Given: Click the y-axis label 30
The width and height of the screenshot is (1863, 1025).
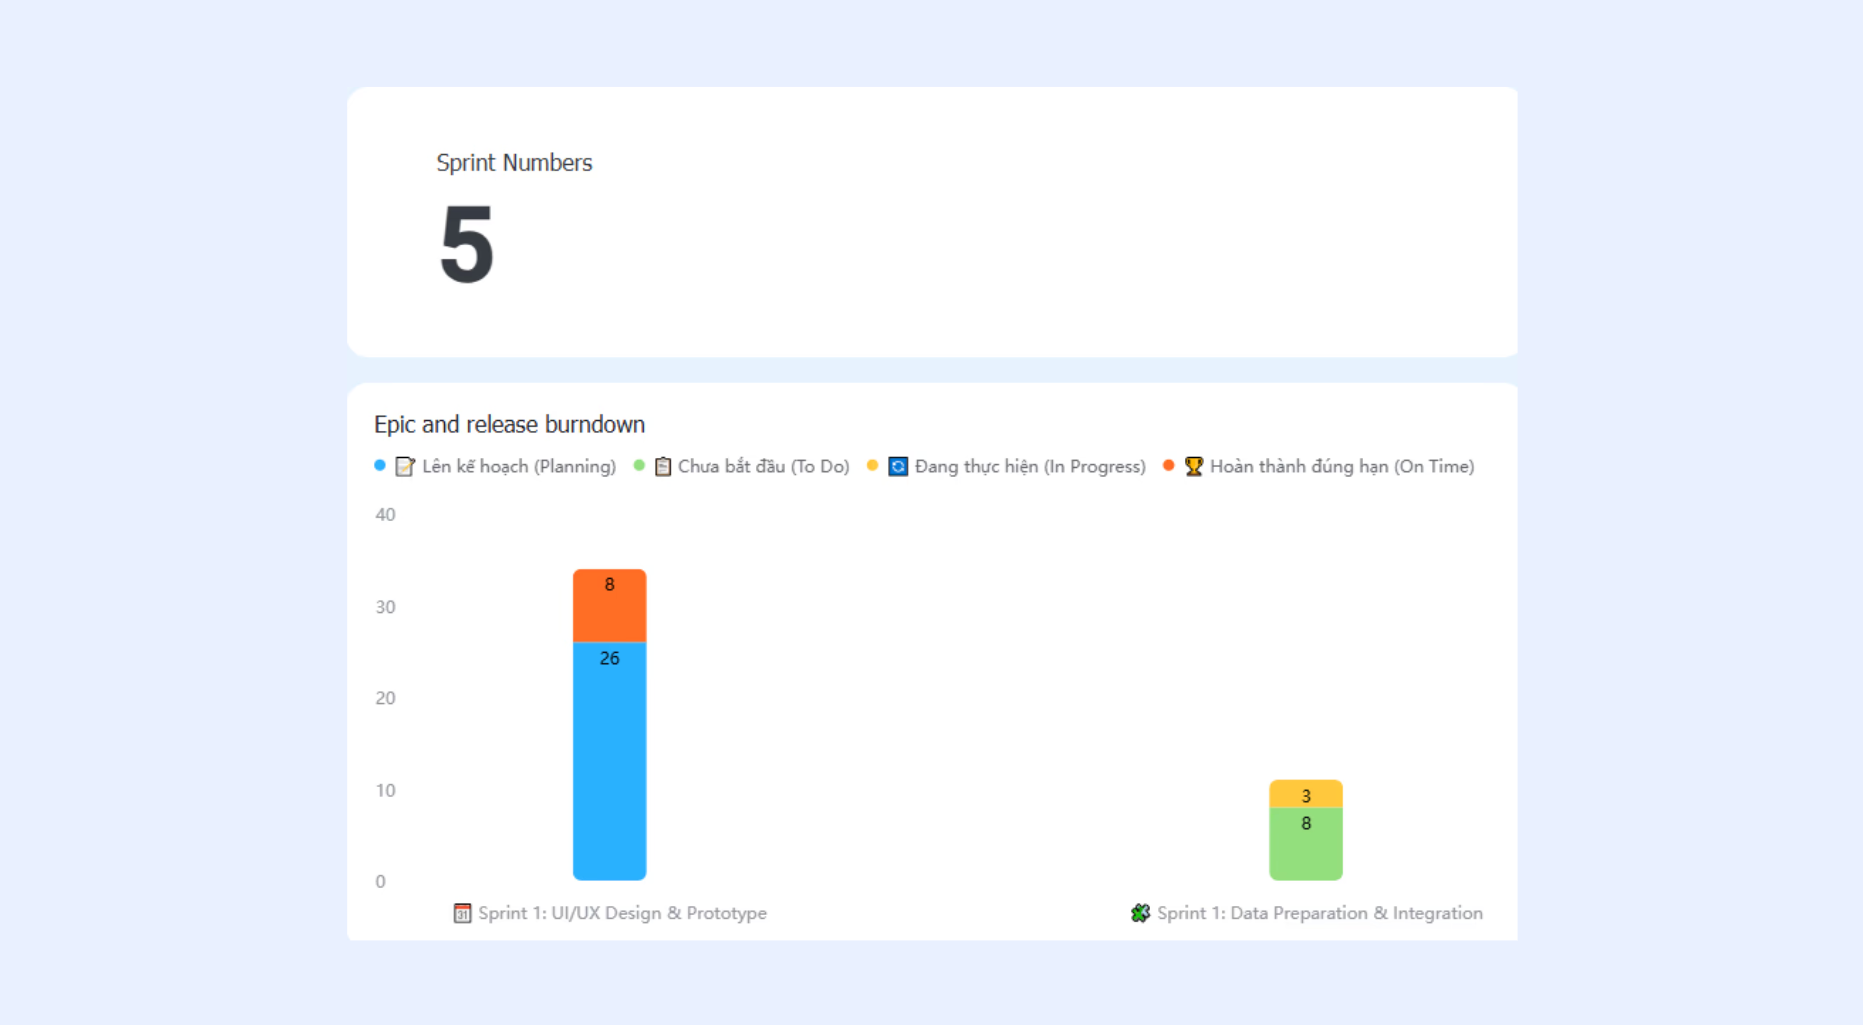Looking at the screenshot, I should coord(385,607).
